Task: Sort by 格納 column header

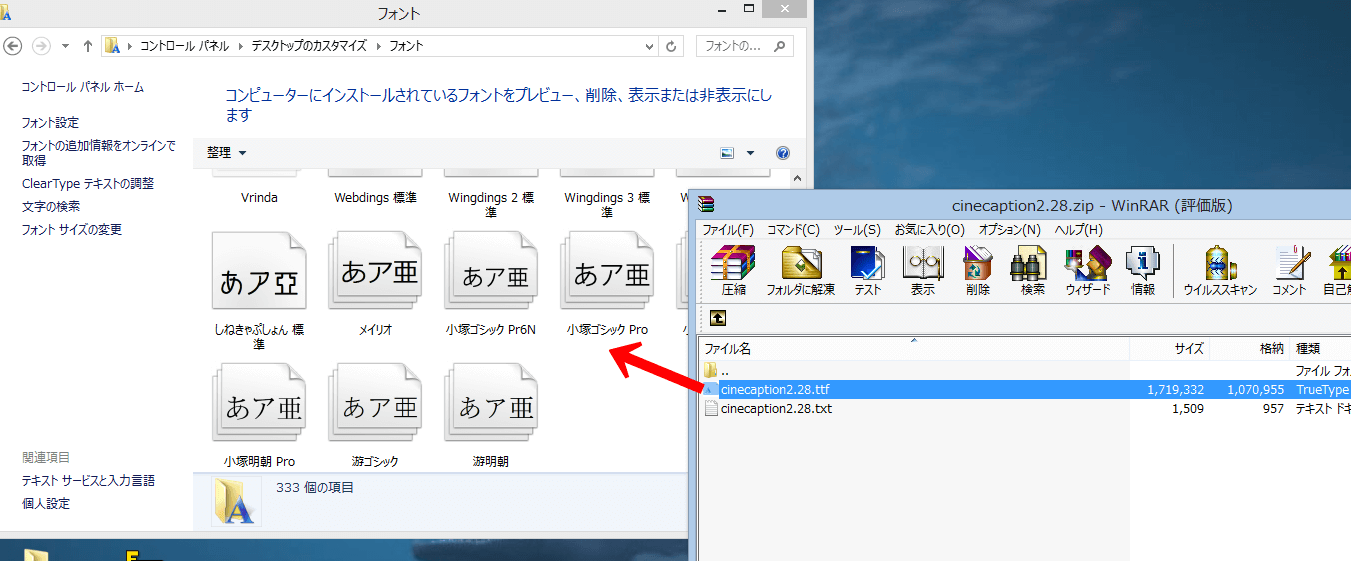Action: (1250, 349)
